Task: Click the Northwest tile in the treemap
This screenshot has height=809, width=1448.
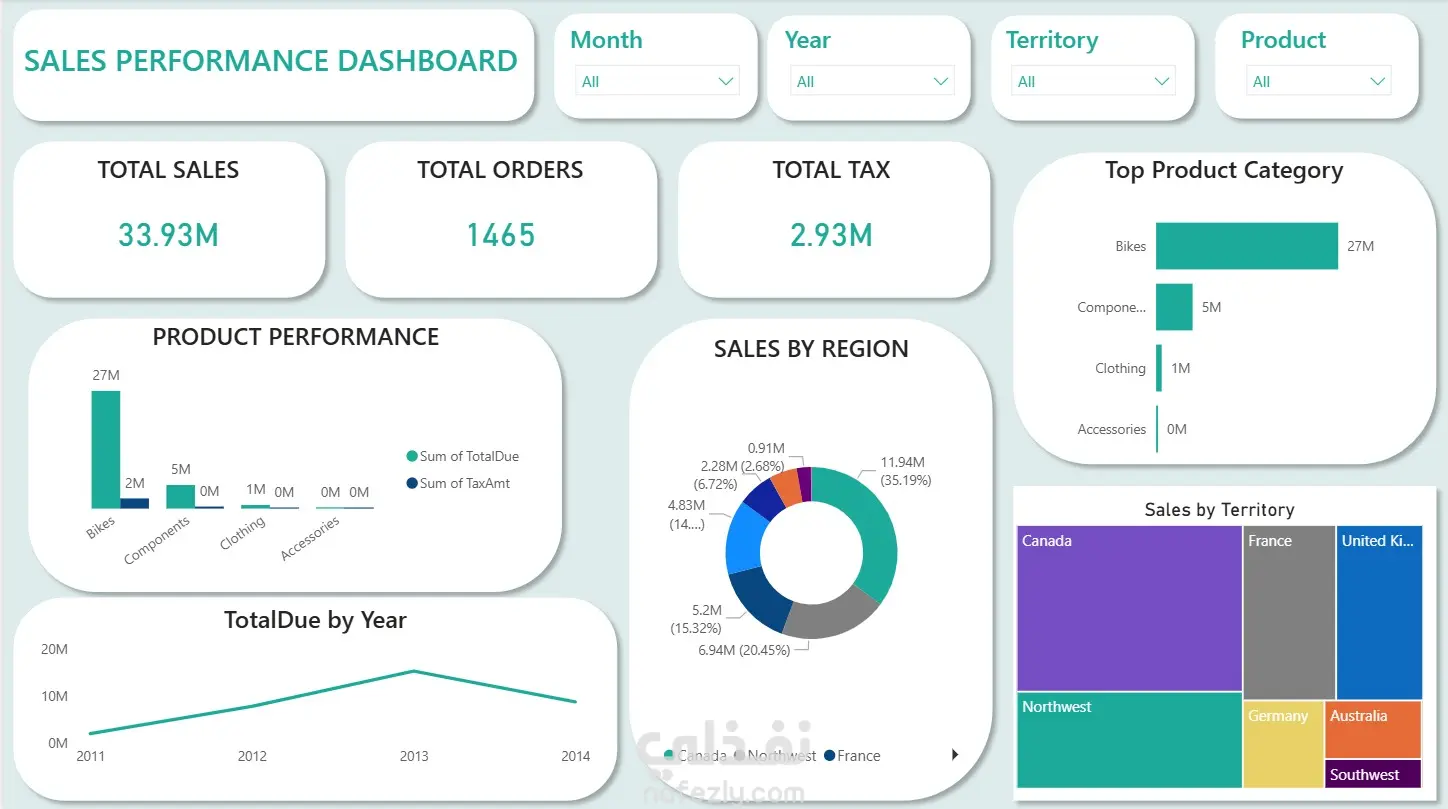Action: 1129,740
